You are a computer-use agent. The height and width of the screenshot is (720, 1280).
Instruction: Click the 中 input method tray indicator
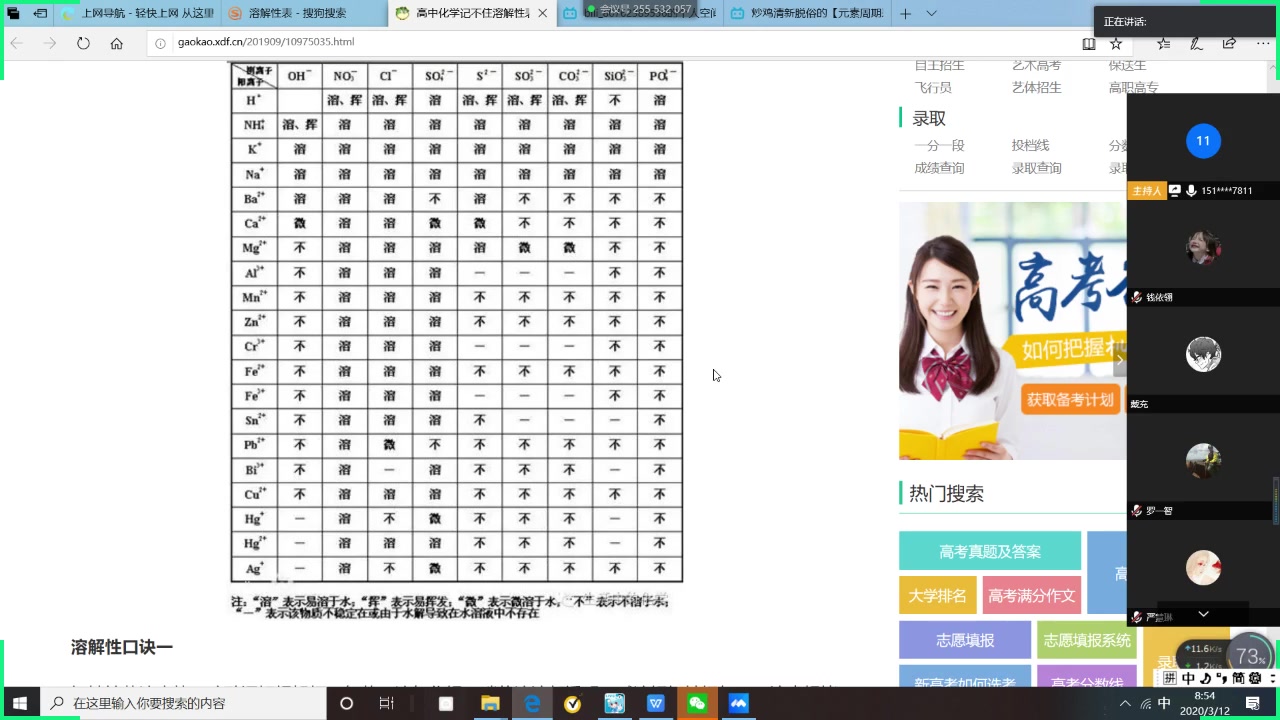pyautogui.click(x=1164, y=704)
